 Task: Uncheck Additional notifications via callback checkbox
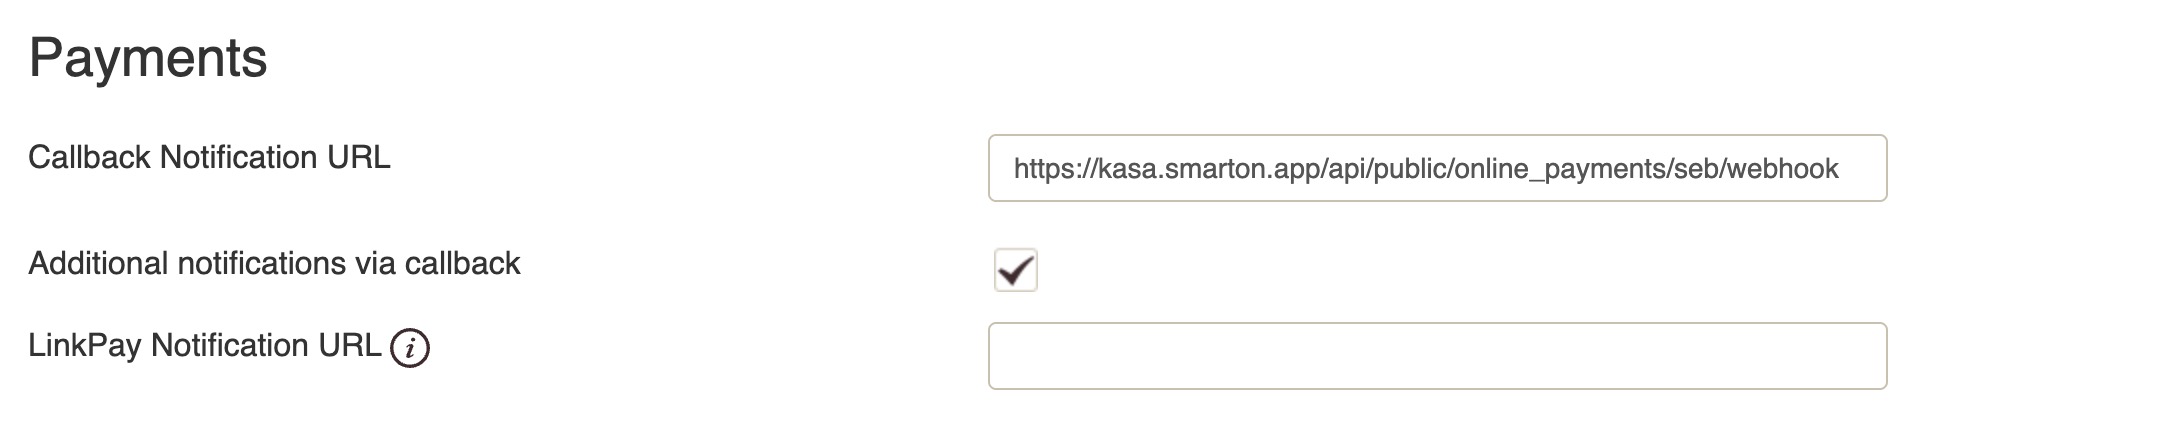(x=1015, y=270)
